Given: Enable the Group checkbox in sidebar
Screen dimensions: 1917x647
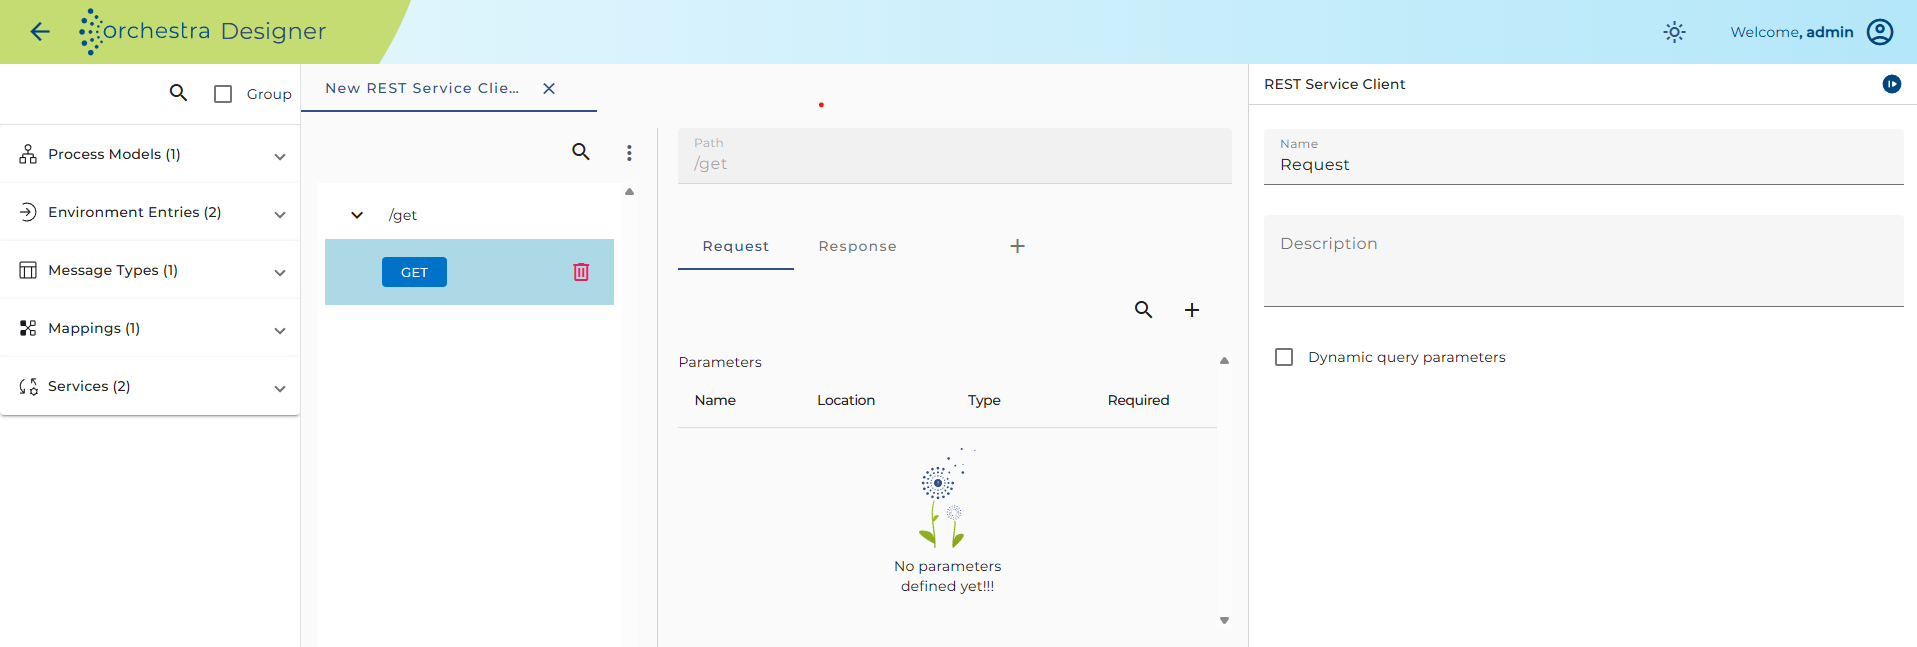Looking at the screenshot, I should tap(223, 94).
